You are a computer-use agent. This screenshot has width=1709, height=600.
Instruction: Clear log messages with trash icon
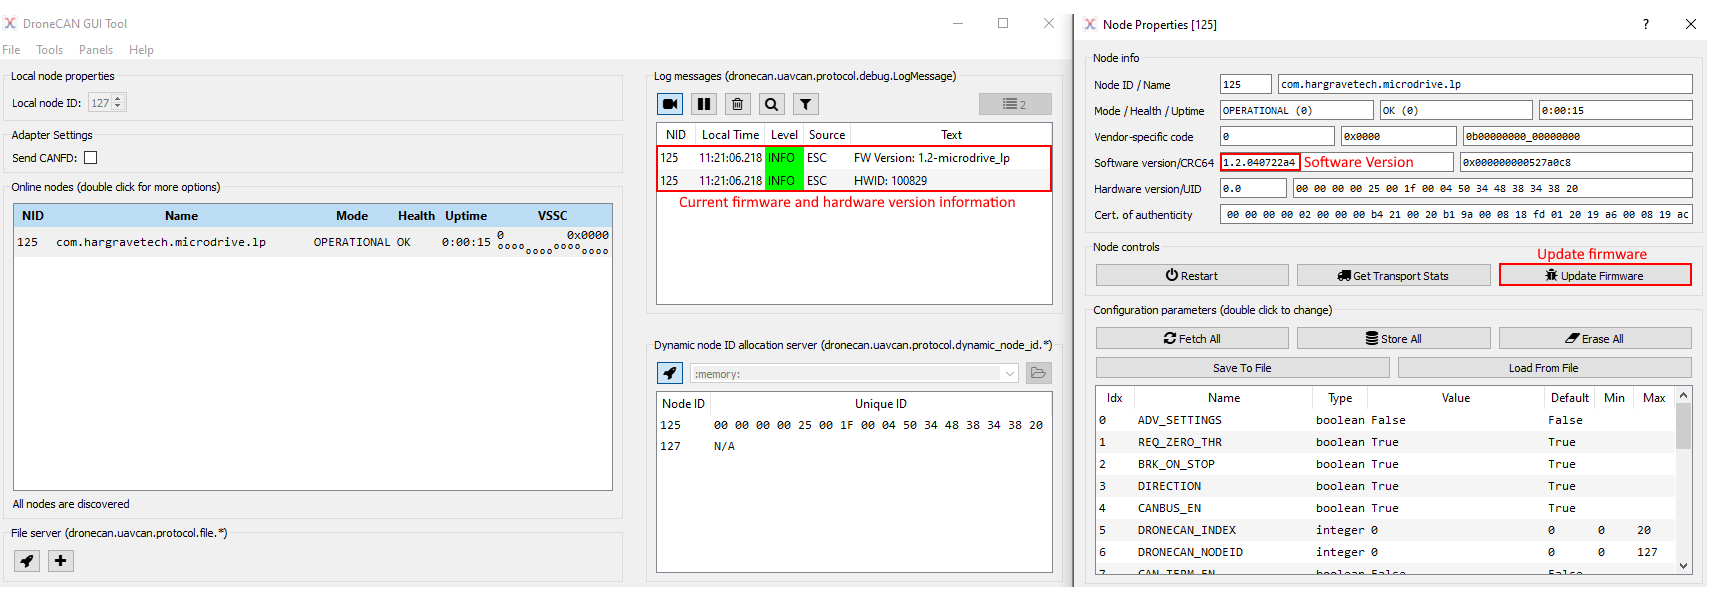click(738, 104)
